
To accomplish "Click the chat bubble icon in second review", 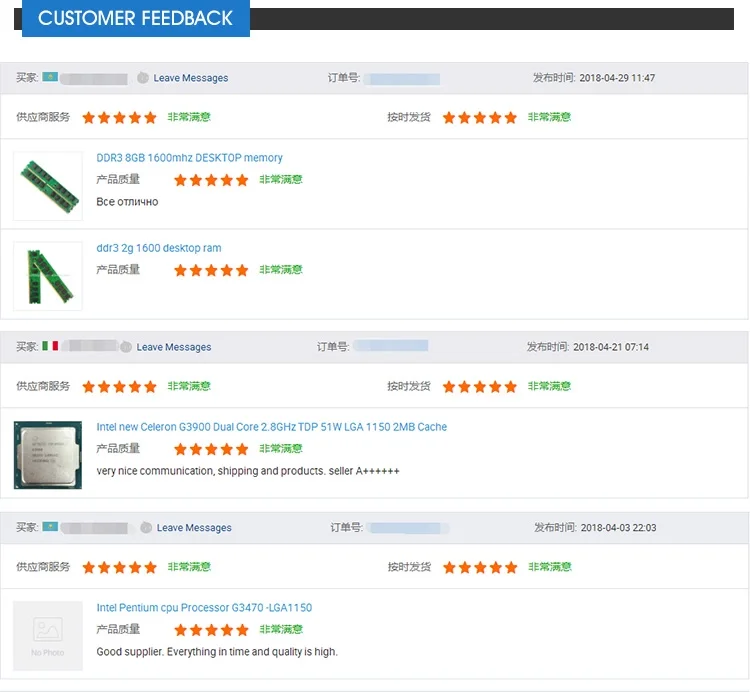I will click(126, 347).
